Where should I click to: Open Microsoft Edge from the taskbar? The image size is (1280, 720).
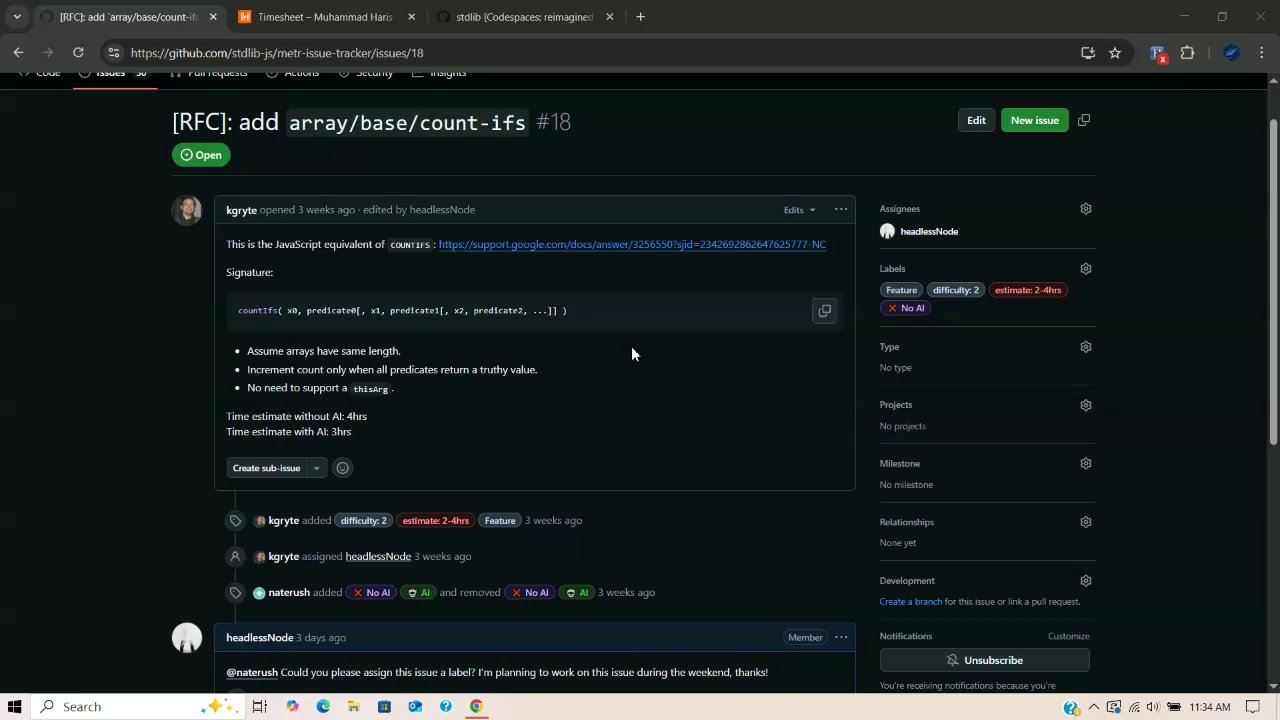click(x=323, y=707)
